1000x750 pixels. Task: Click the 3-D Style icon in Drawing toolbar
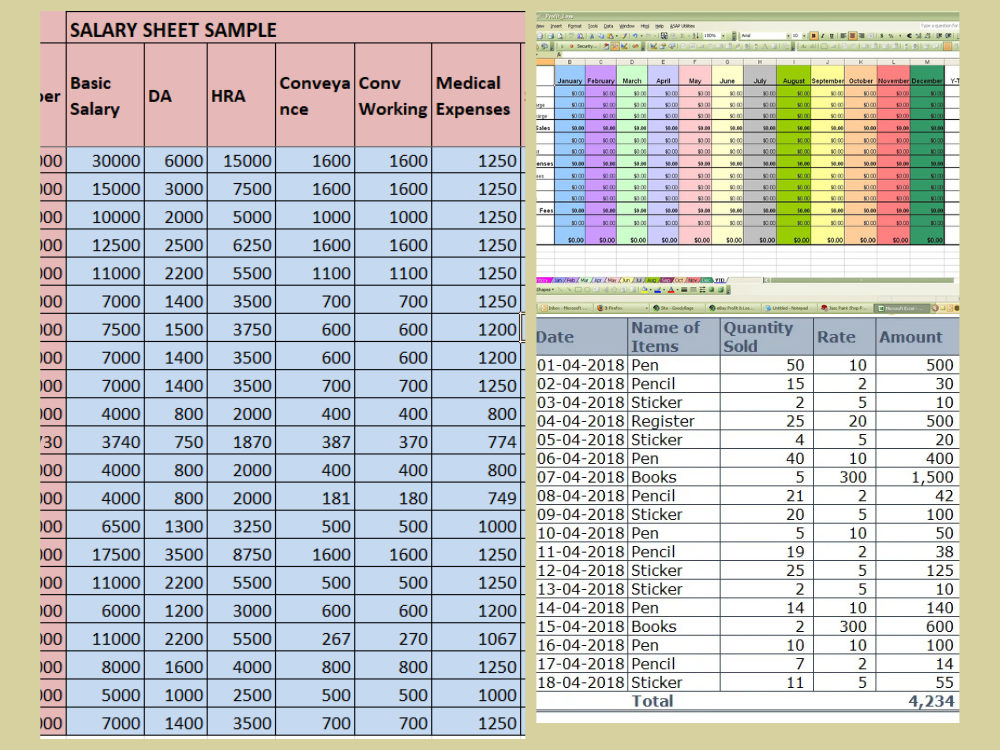coord(721,290)
